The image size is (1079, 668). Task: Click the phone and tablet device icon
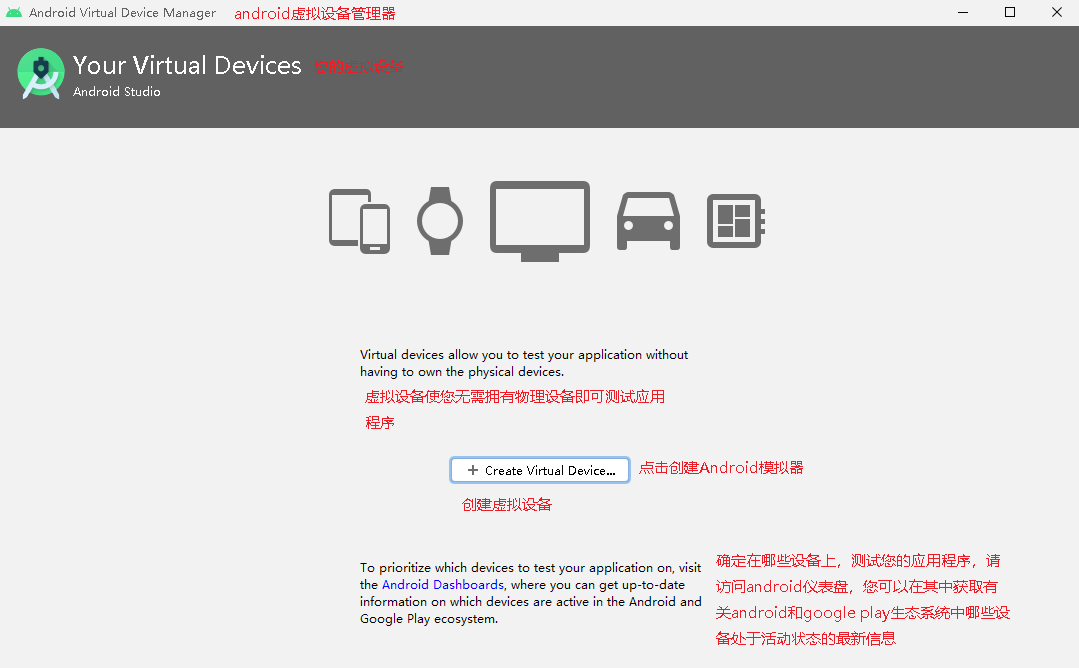pyautogui.click(x=359, y=221)
